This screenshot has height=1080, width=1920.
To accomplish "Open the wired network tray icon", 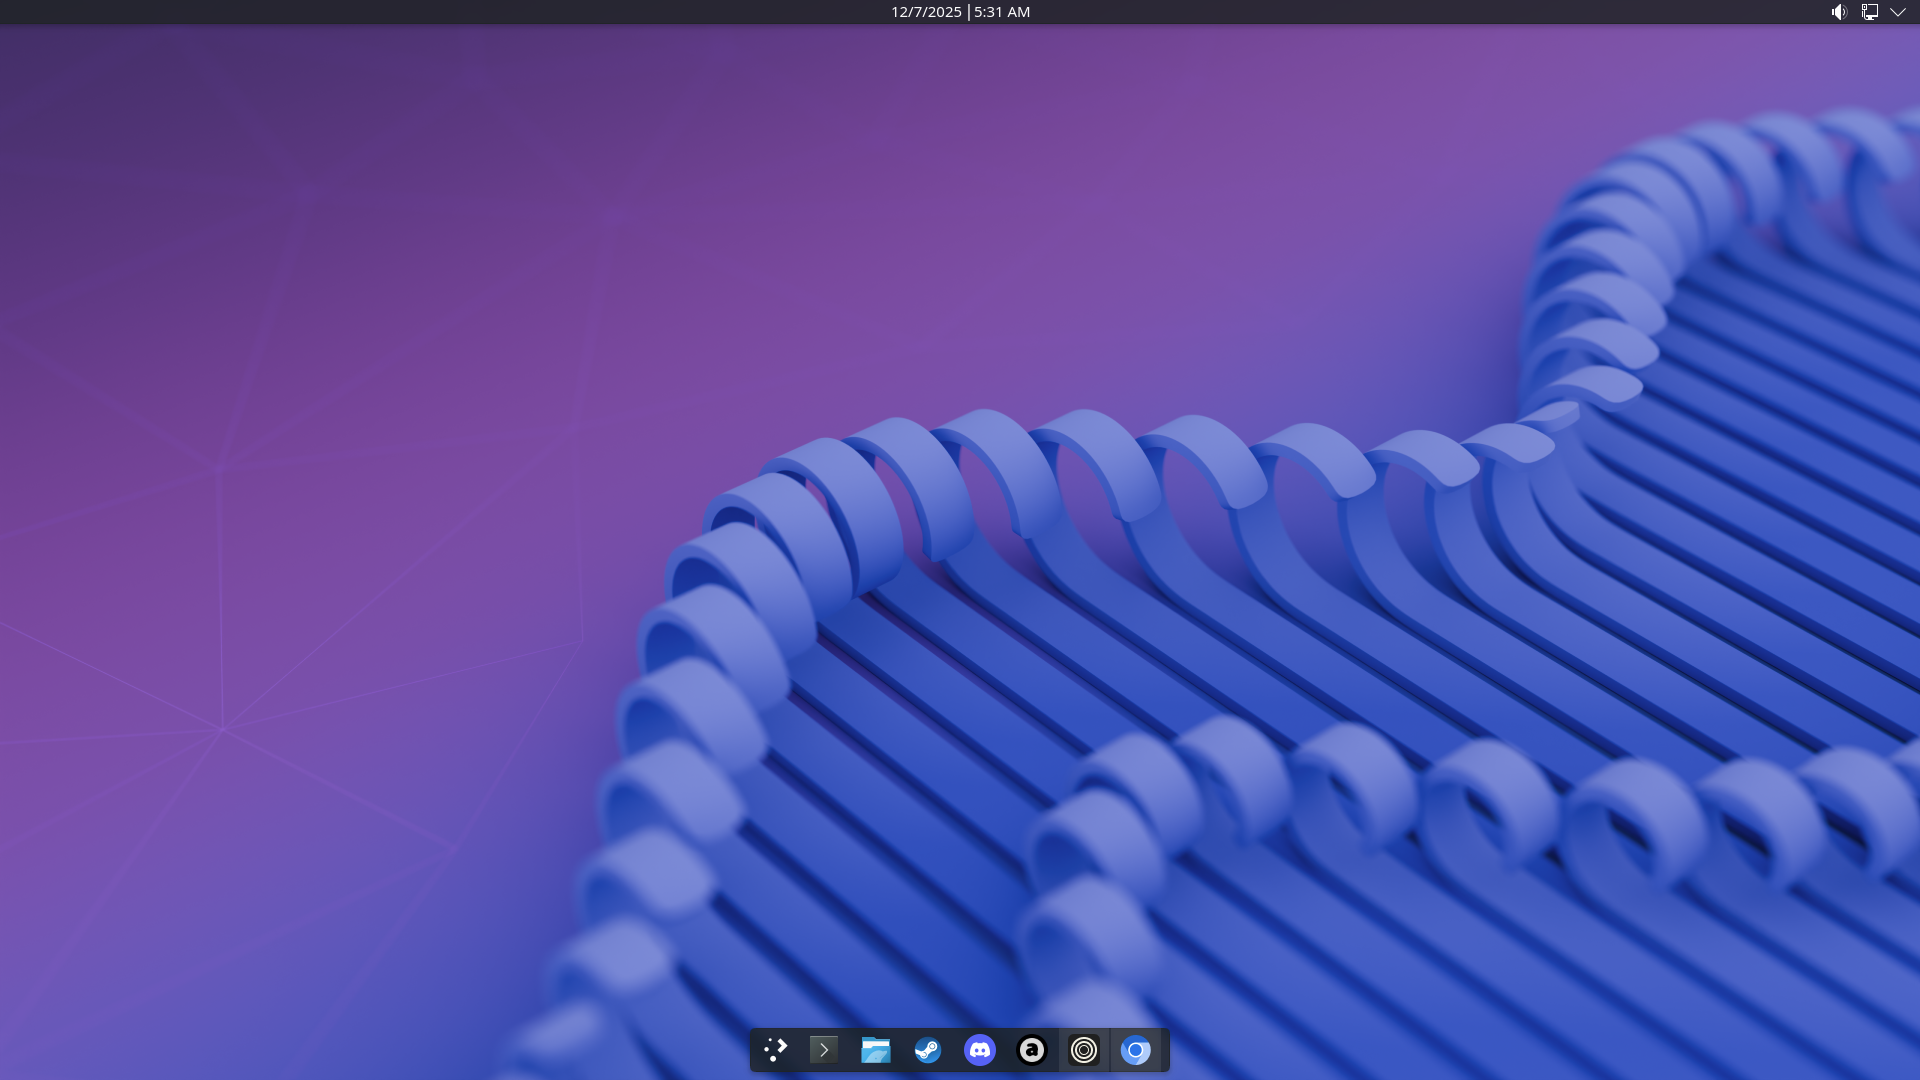I will tap(1869, 12).
